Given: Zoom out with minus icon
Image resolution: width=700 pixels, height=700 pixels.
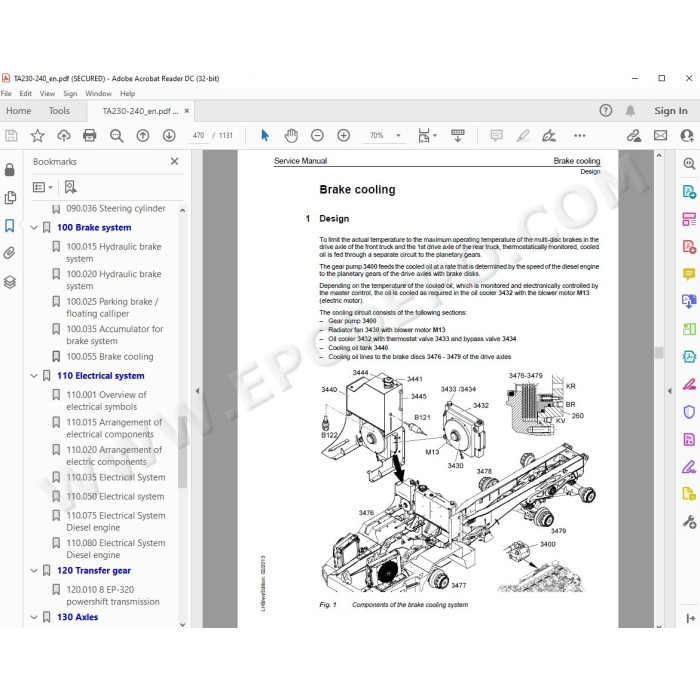Looking at the screenshot, I should tap(317, 135).
